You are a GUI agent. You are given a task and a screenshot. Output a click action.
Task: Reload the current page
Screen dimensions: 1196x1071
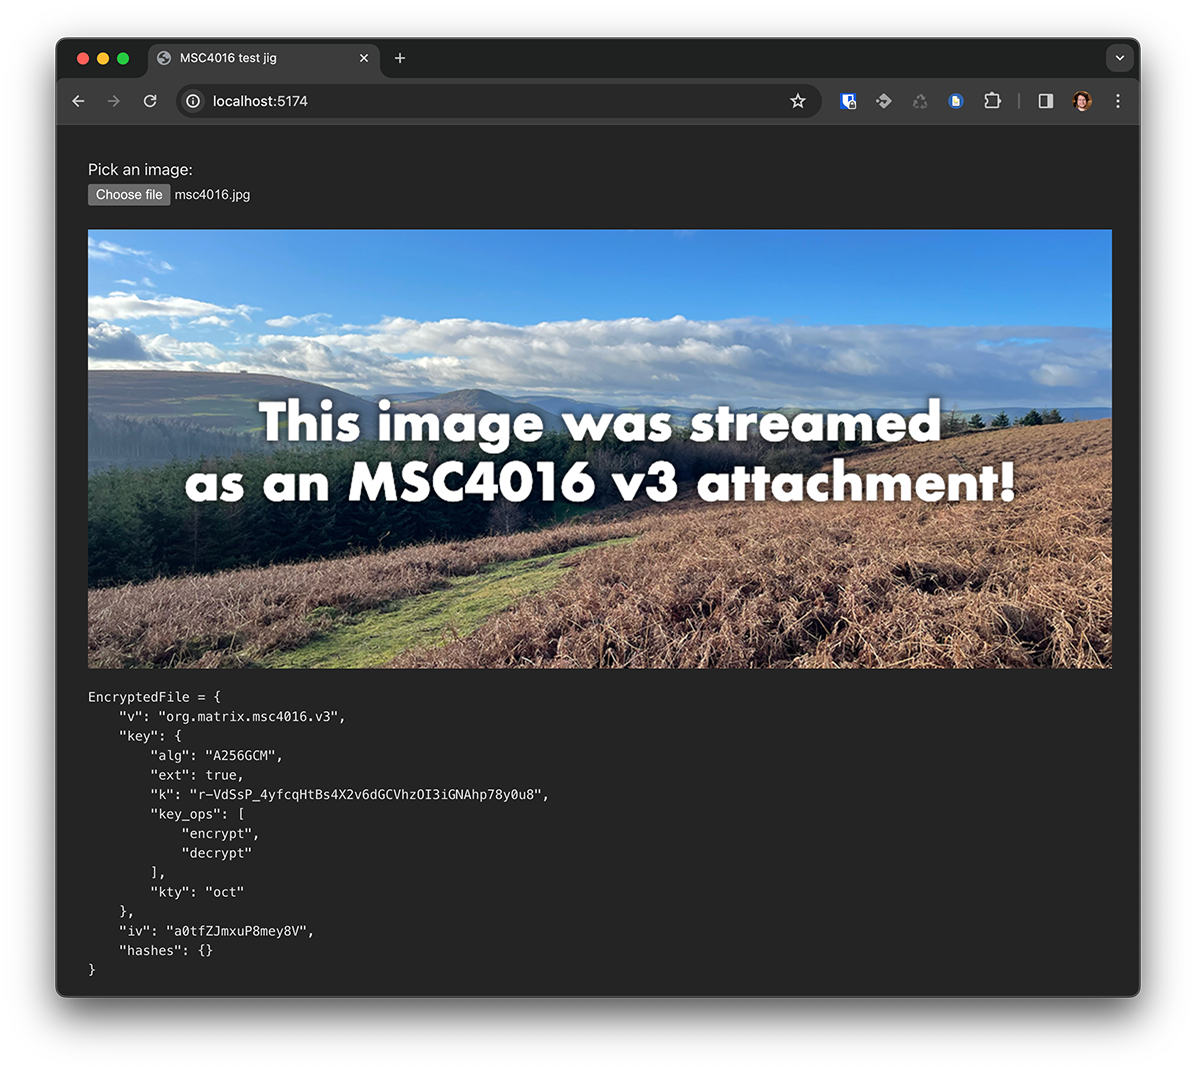pyautogui.click(x=150, y=101)
